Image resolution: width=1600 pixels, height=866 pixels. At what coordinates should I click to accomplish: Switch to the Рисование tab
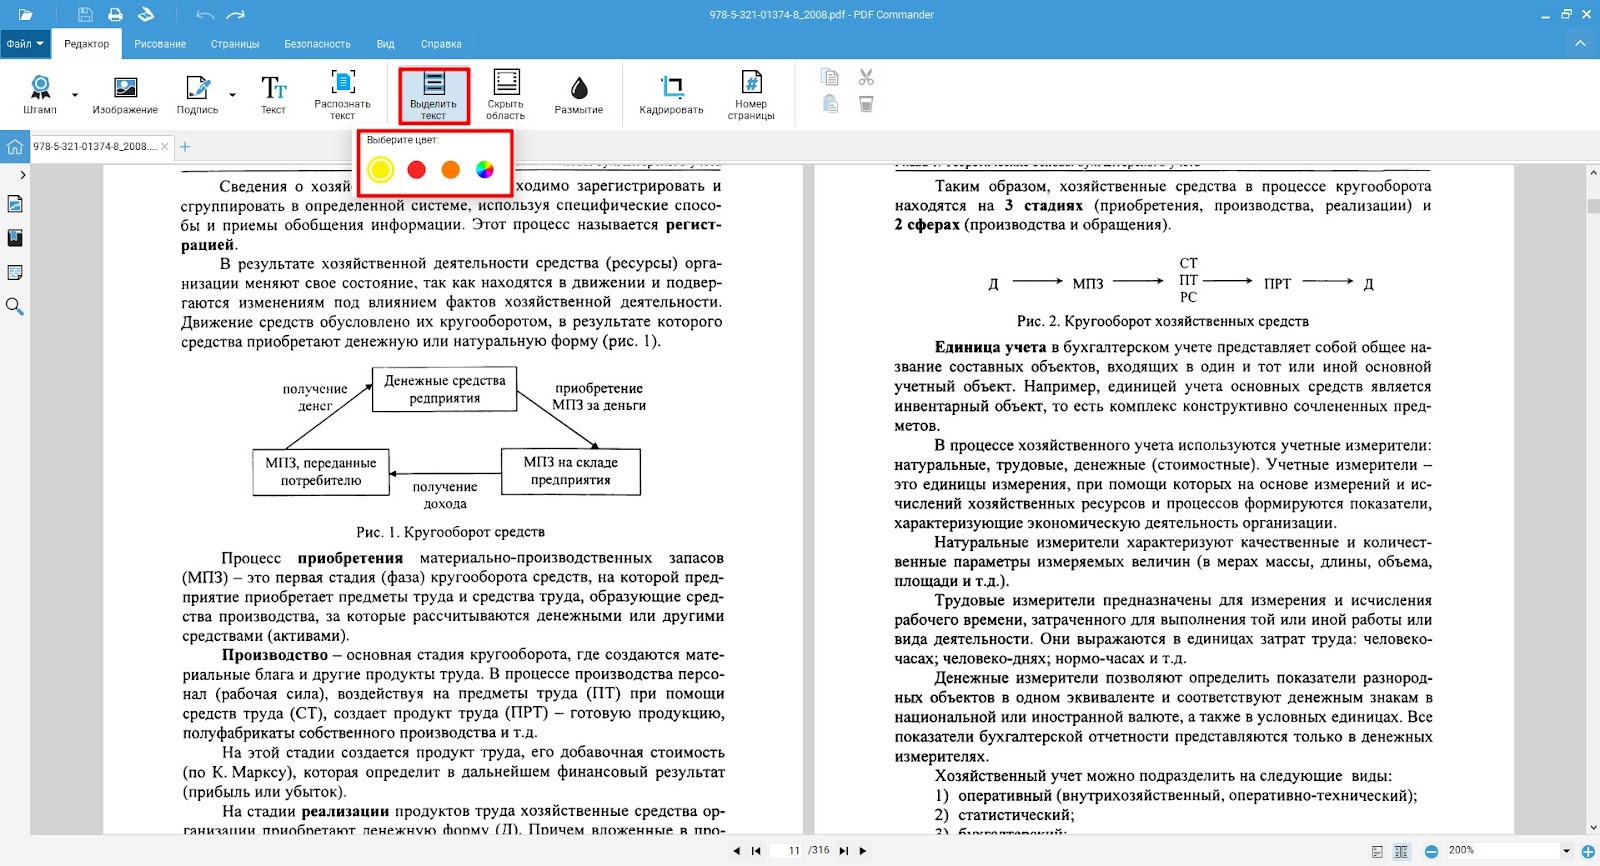160,44
